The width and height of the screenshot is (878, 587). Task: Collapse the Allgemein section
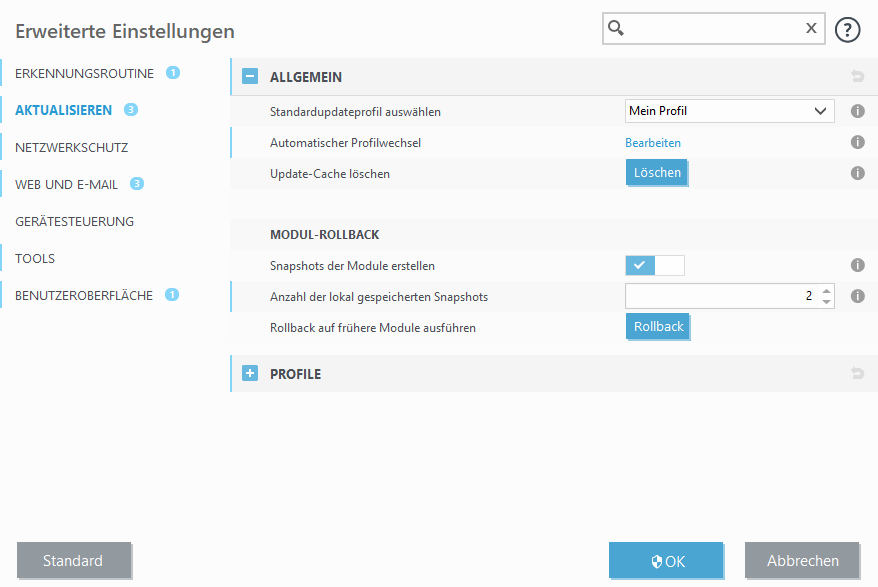[250, 76]
